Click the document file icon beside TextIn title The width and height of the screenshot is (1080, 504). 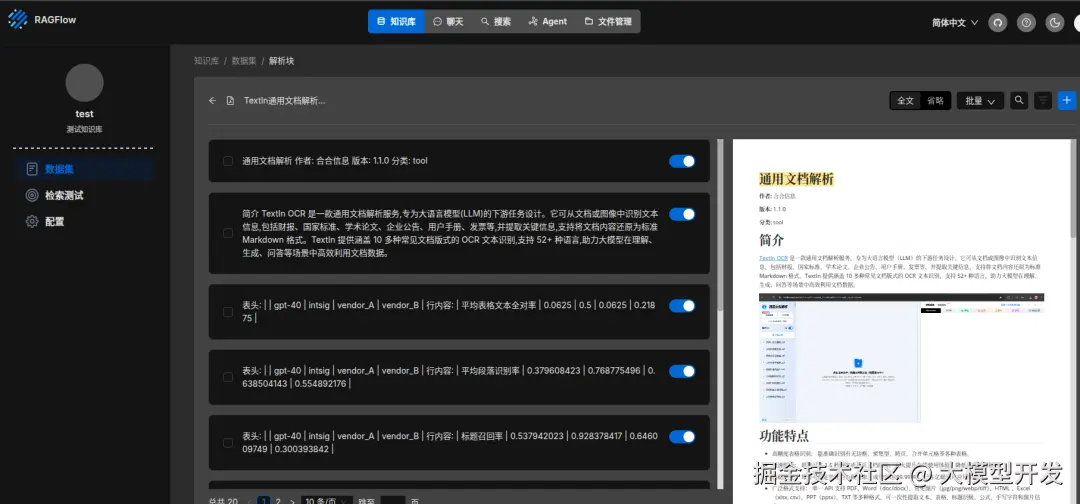coord(231,101)
